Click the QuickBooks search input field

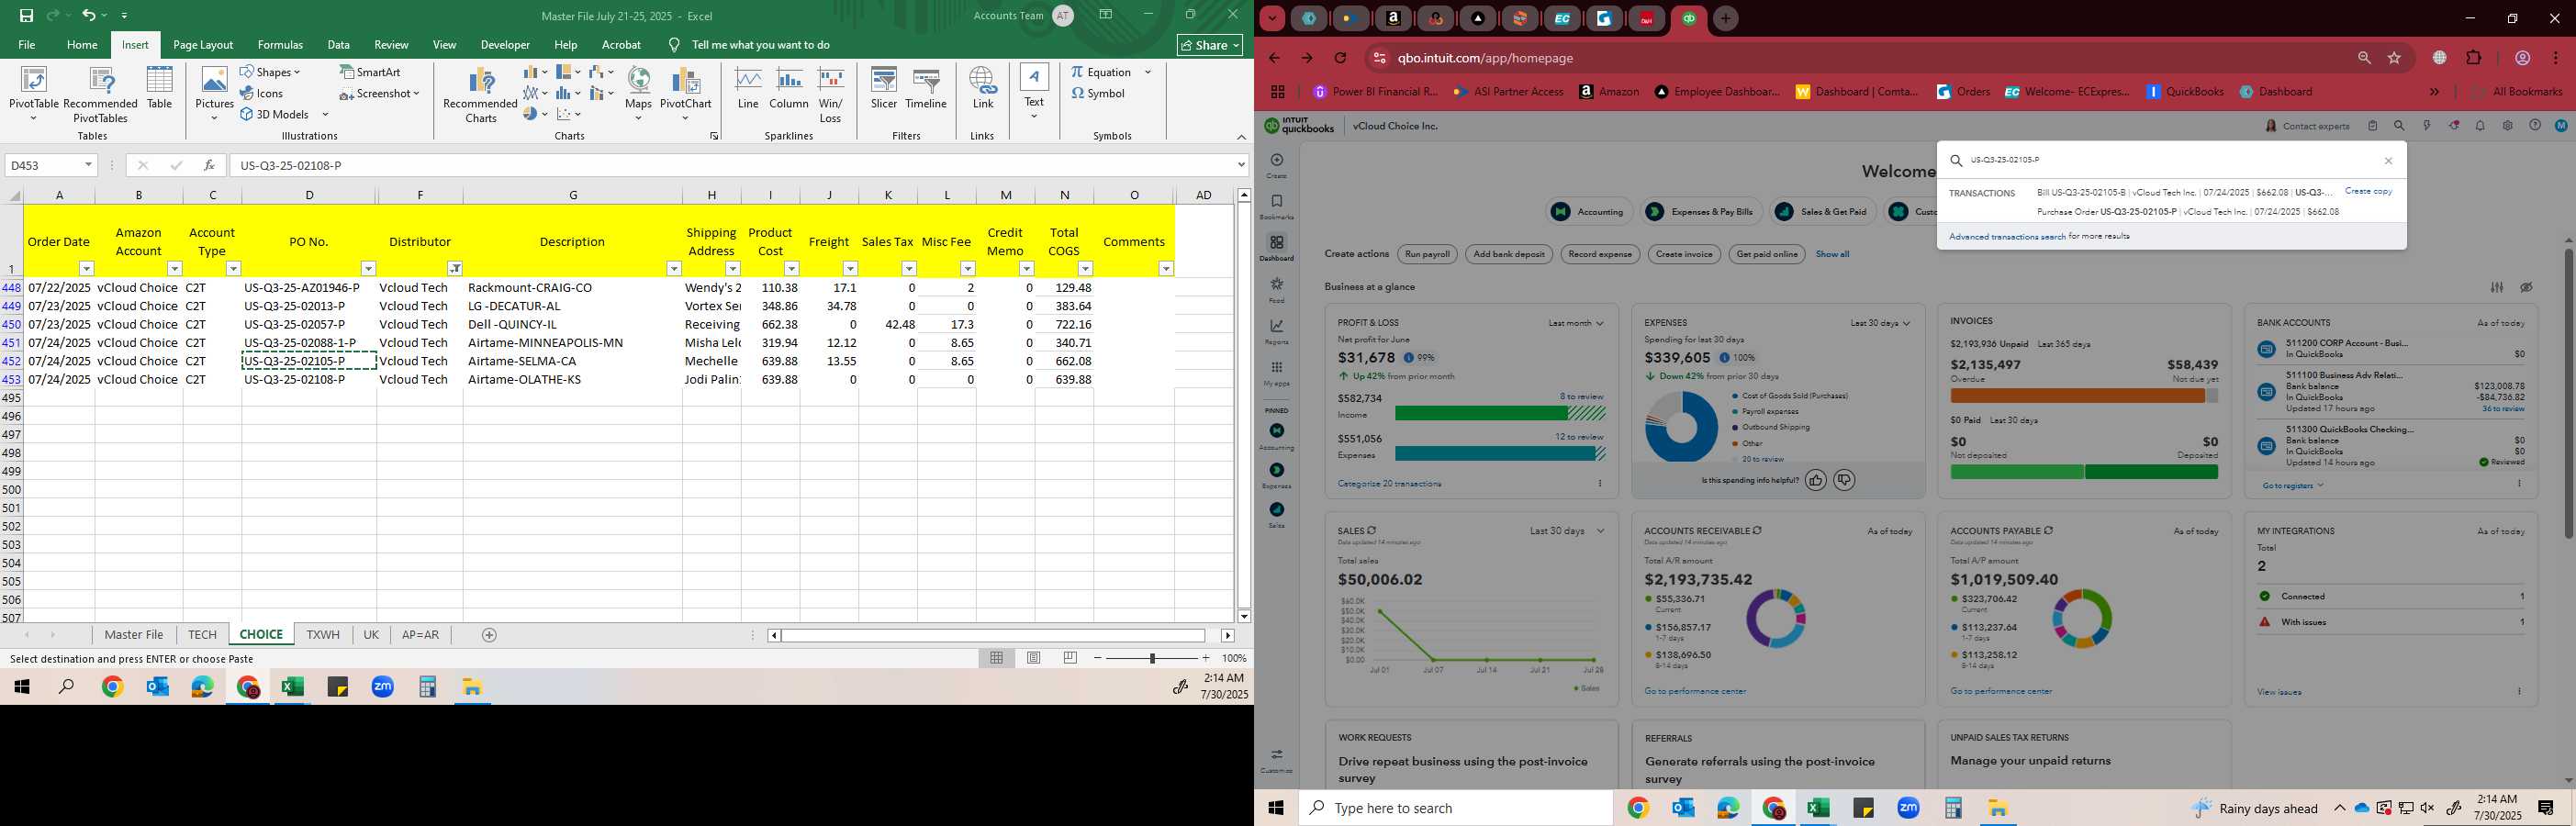[x=2170, y=160]
